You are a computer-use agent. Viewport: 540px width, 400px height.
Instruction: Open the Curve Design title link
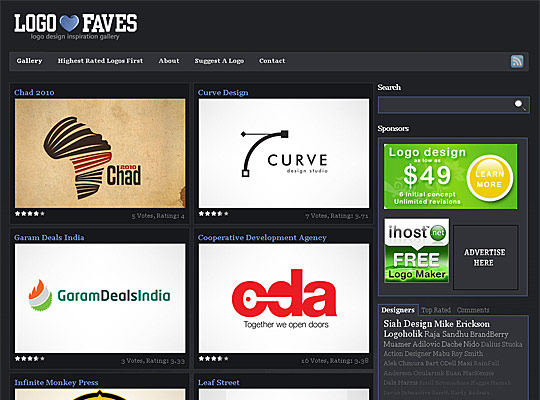click(223, 93)
